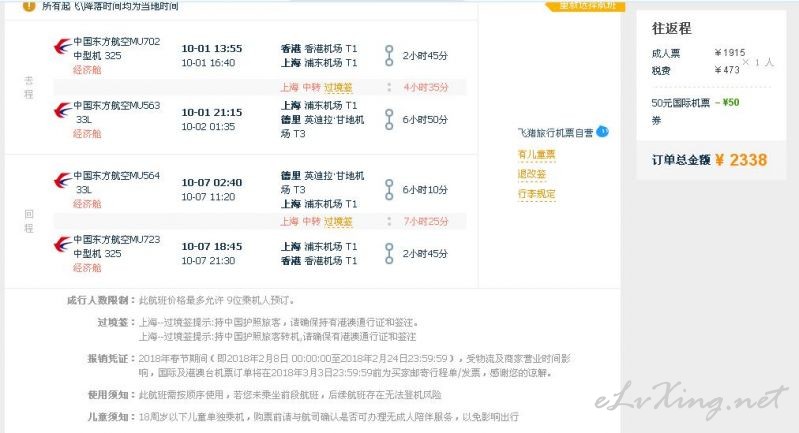Click the departure time 10-01 13:55
The image size is (799, 433).
[212, 48]
